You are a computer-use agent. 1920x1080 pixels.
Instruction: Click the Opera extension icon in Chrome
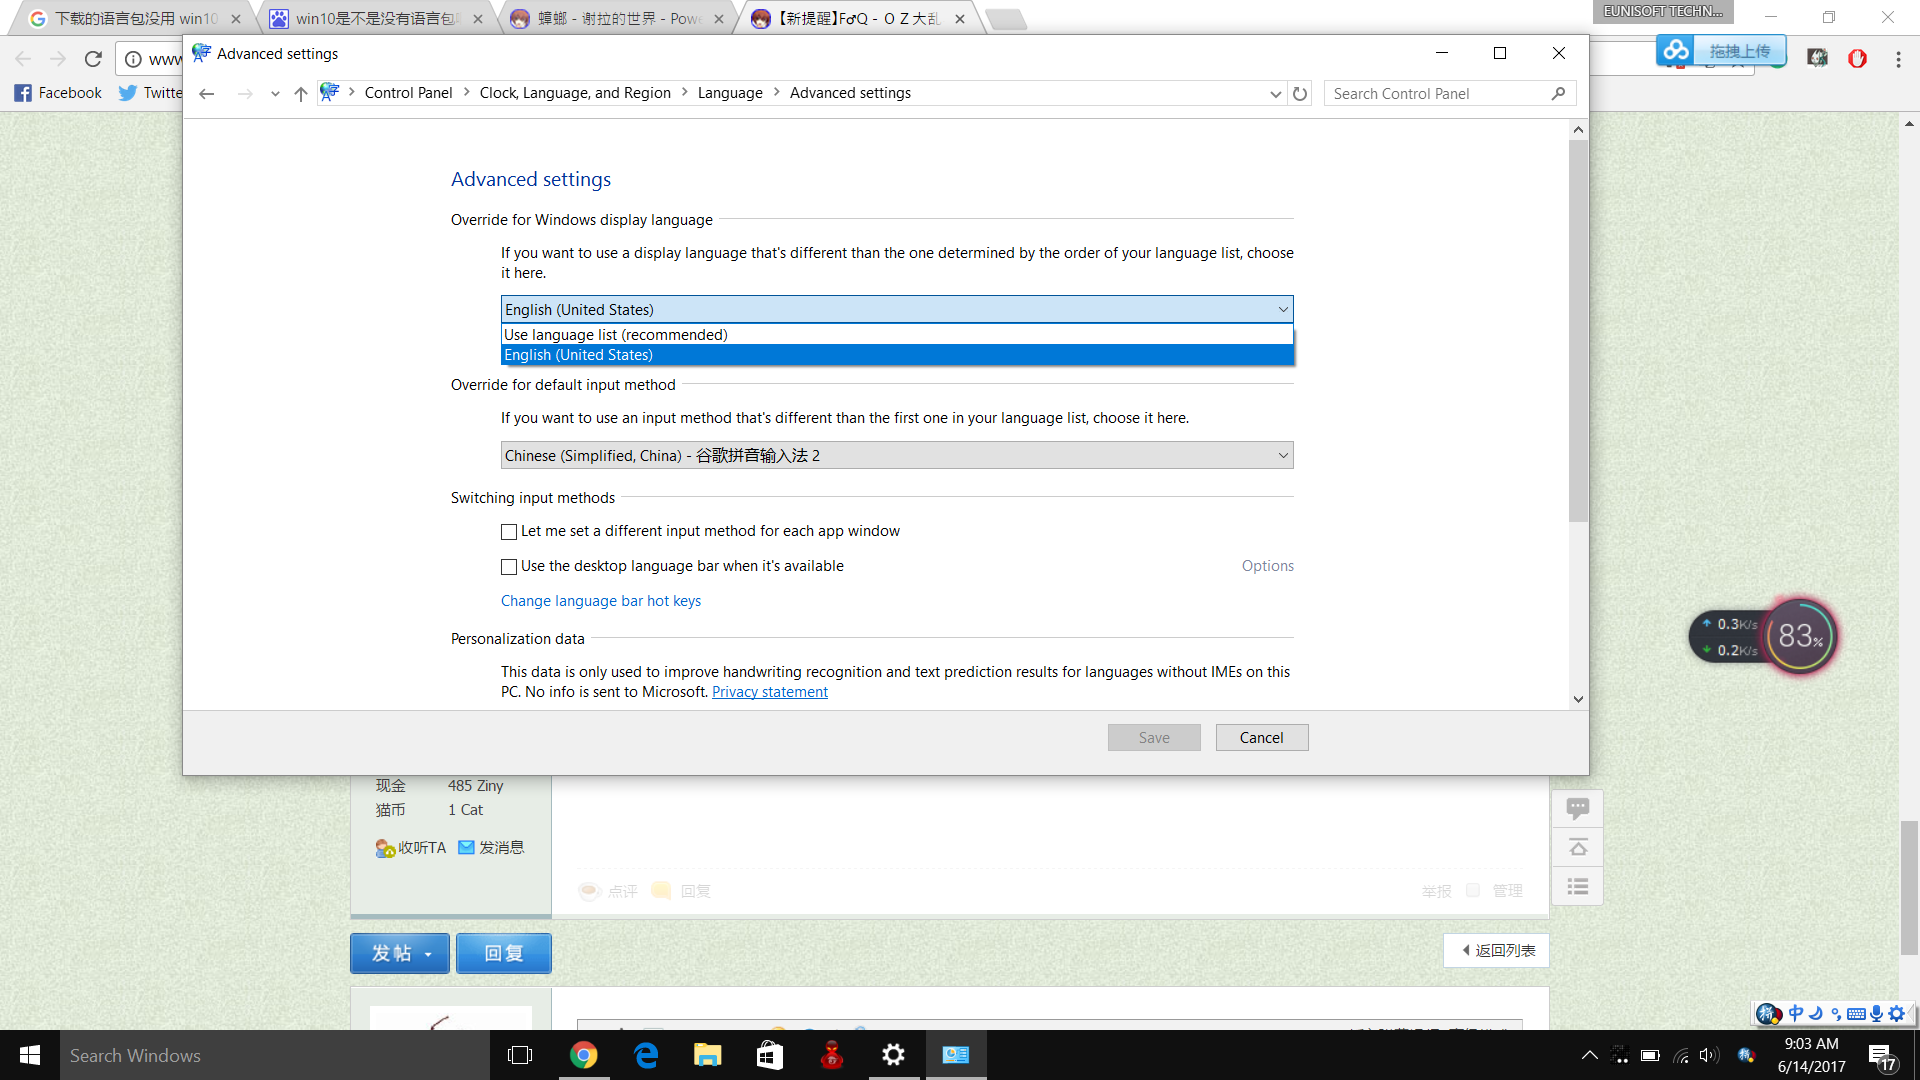coord(1857,59)
